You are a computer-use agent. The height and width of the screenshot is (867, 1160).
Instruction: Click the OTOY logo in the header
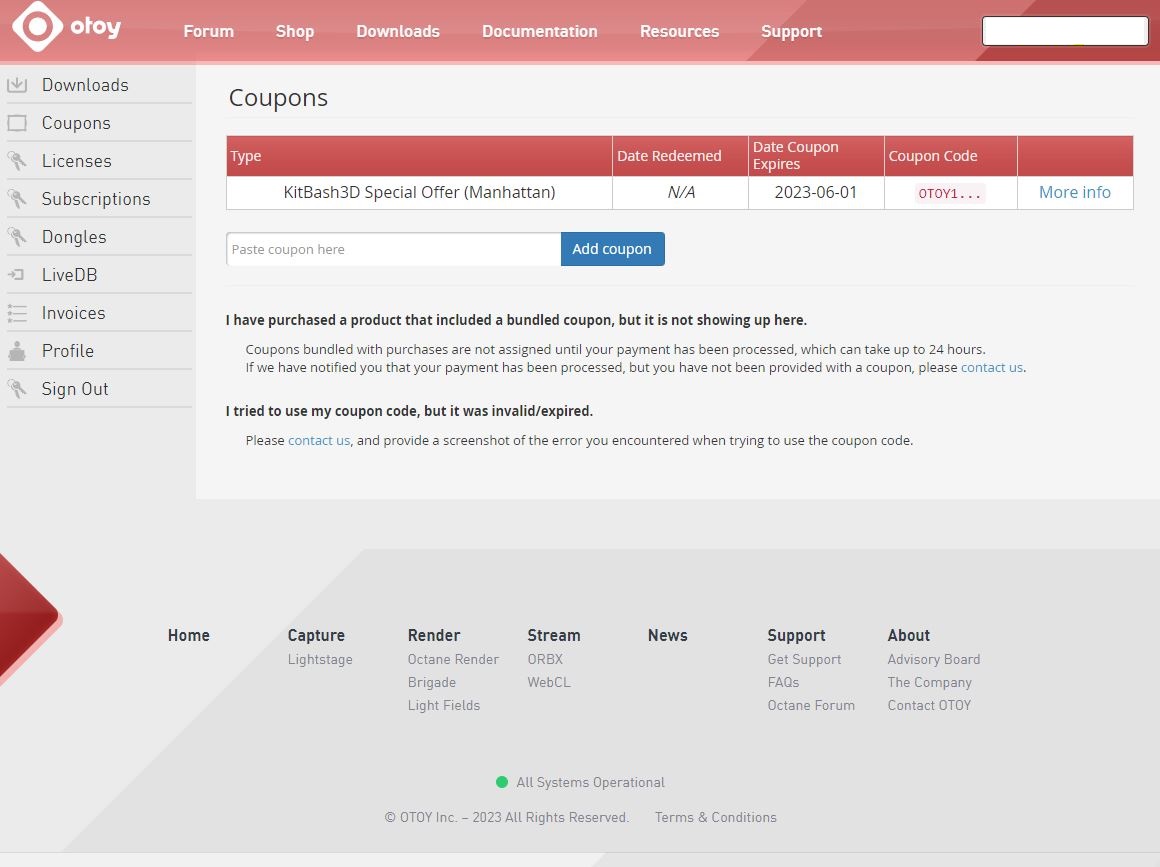67,27
